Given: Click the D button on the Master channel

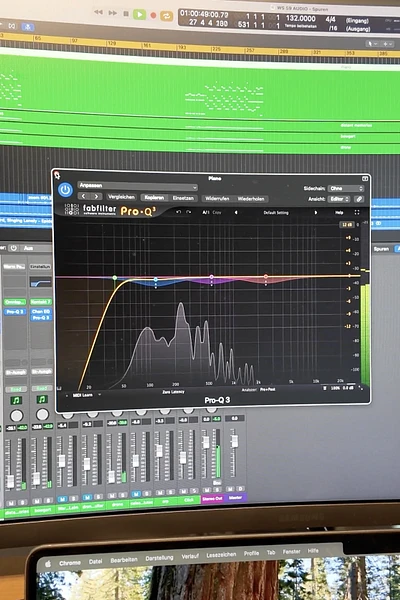Looking at the screenshot, I should [x=240, y=489].
